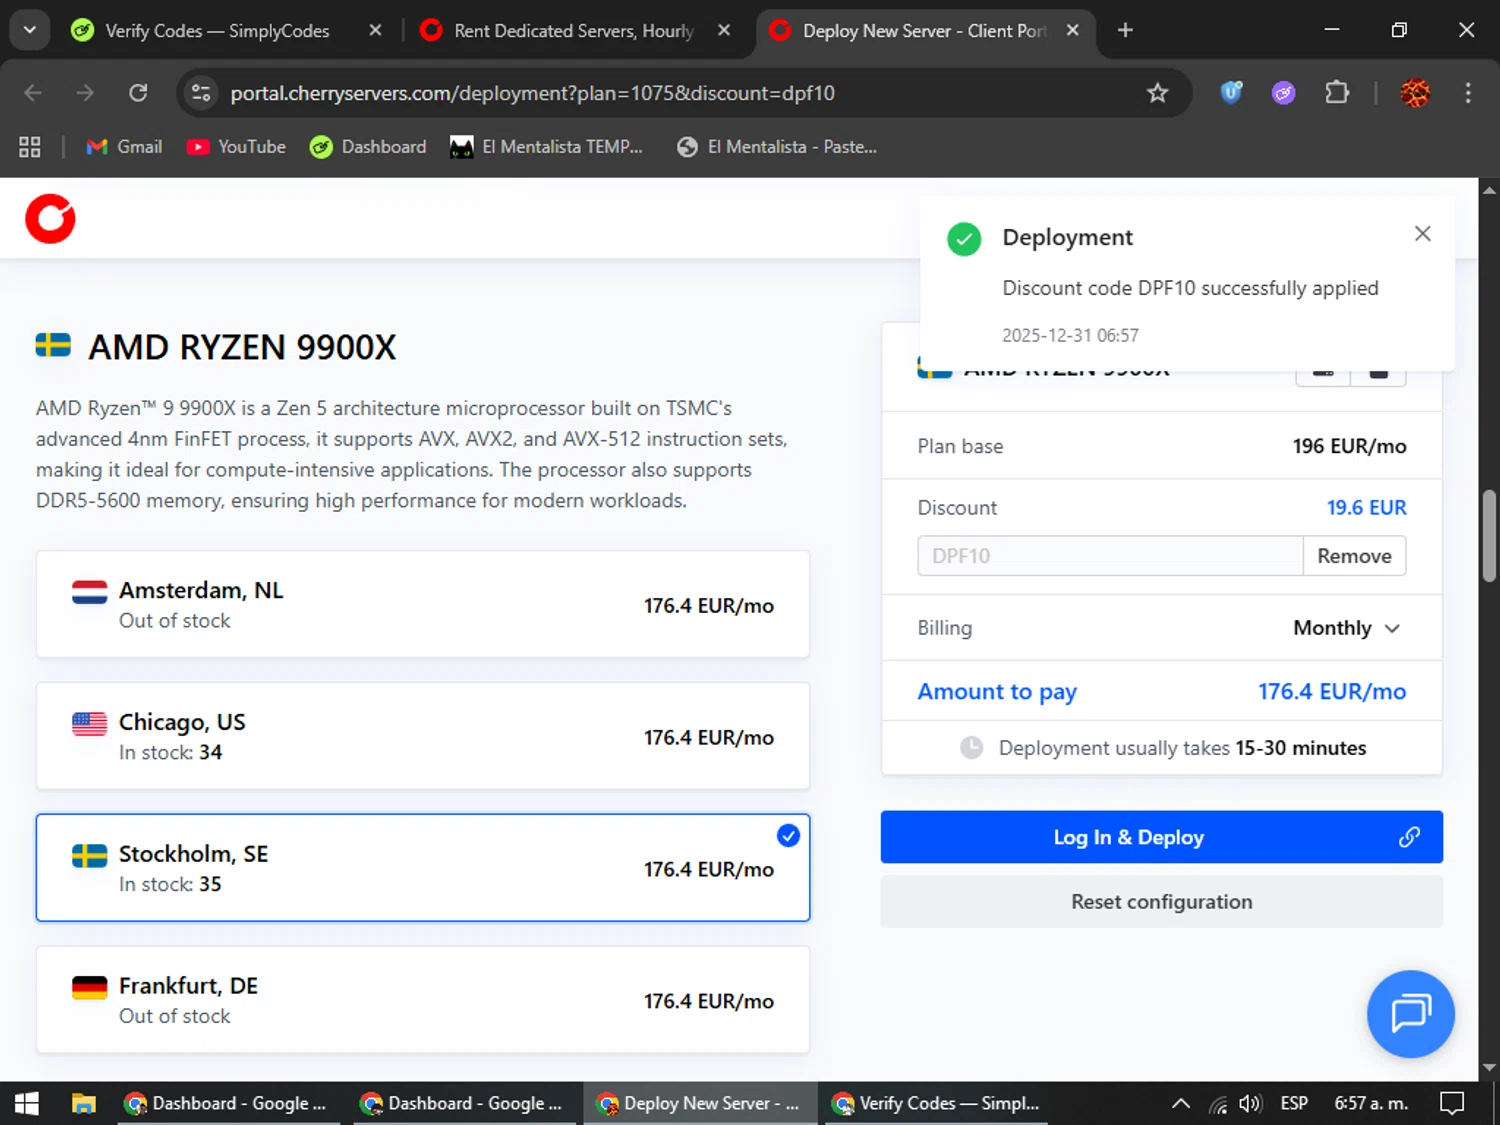Click the page vertical scrollbar thumb
The height and width of the screenshot is (1125, 1500).
[x=1489, y=535]
